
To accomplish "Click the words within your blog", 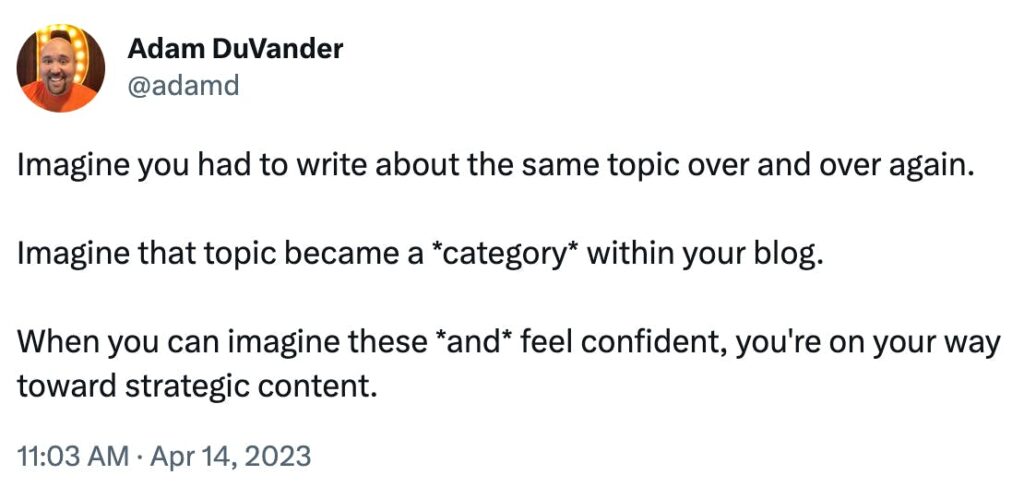I will pos(701,254).
